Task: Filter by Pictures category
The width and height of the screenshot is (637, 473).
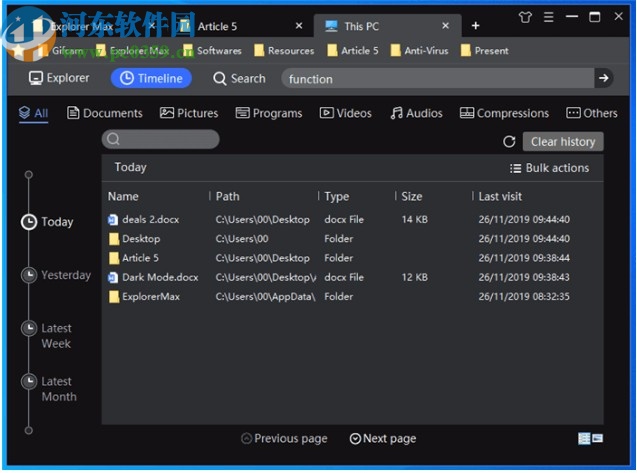Action: pyautogui.click(x=189, y=113)
